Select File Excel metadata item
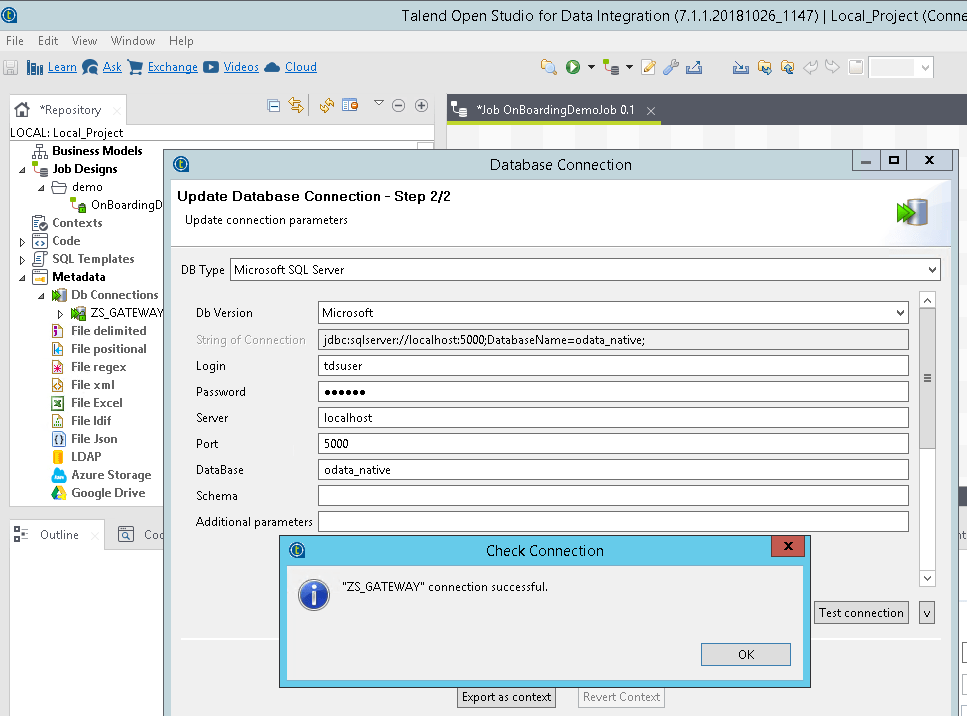Viewport: 967px width, 716px height. pyautogui.click(x=97, y=403)
